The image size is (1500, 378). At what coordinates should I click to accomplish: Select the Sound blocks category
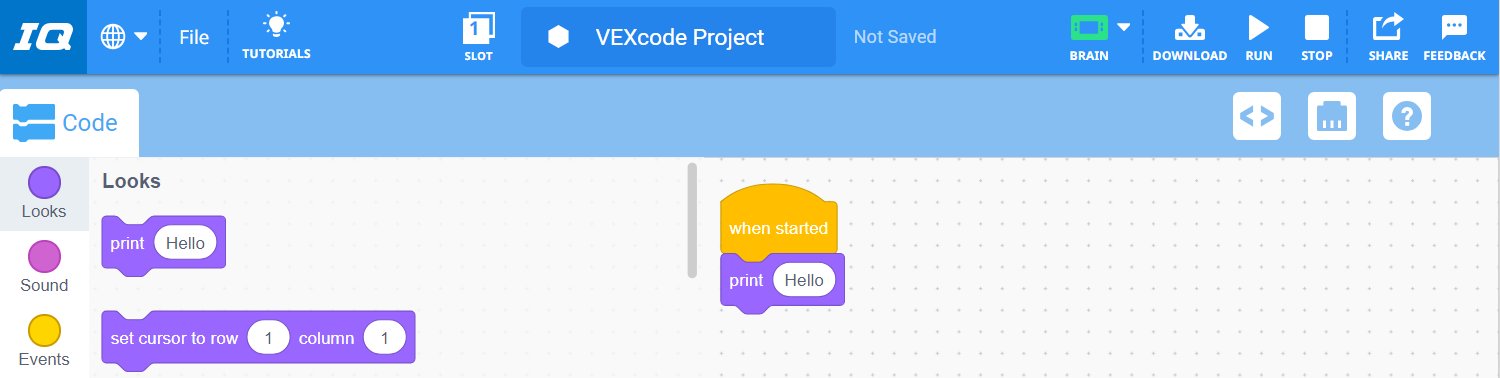(x=44, y=267)
